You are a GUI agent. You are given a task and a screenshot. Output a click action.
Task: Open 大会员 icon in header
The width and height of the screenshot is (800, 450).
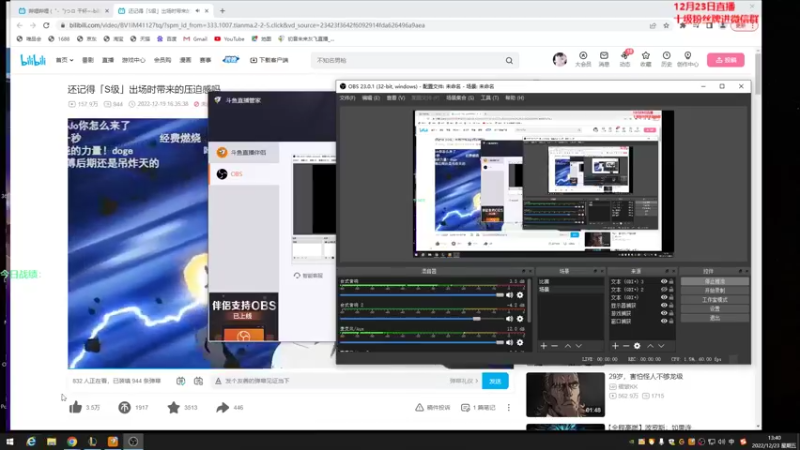[583, 59]
